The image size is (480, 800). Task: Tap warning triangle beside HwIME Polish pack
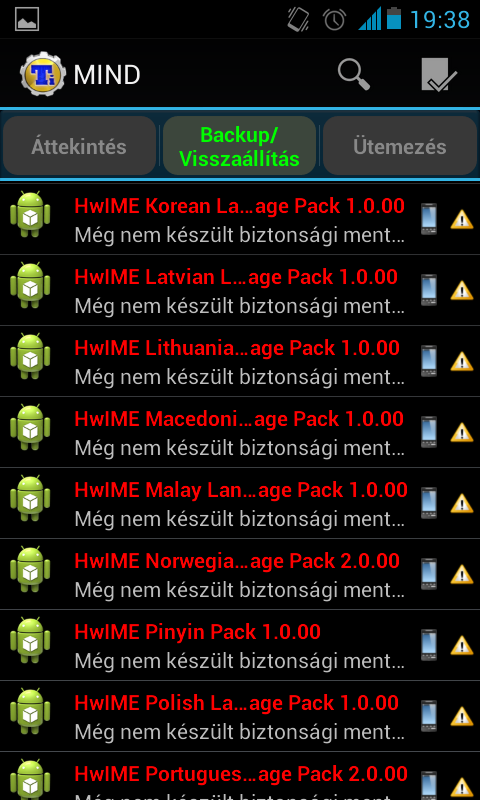(x=462, y=716)
